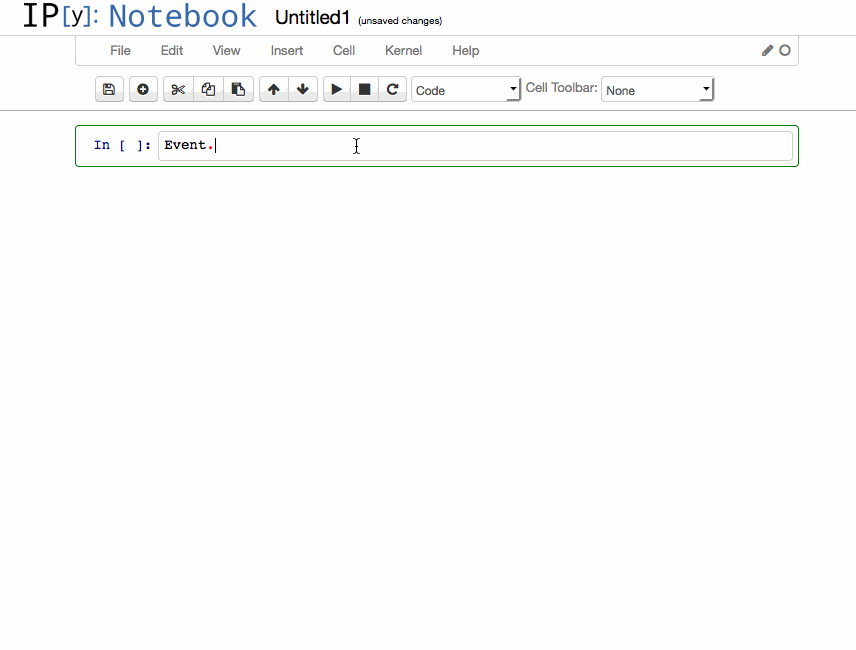Open the View menu

pyautogui.click(x=227, y=51)
